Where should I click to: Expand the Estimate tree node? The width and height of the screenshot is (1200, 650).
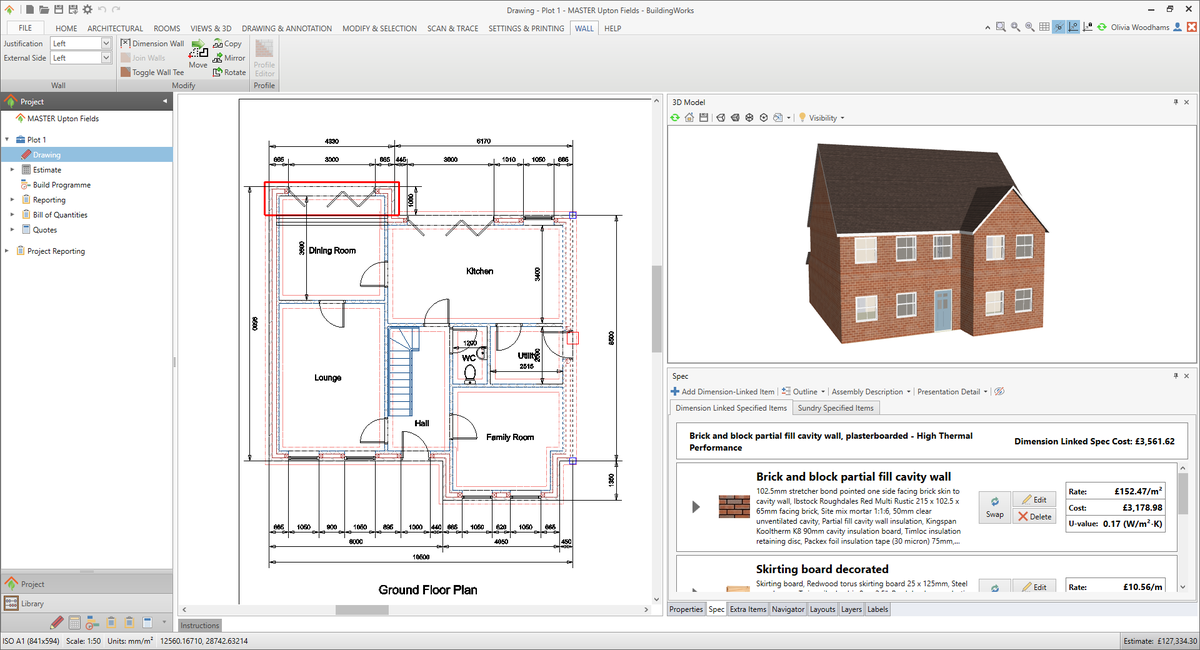tap(12, 170)
